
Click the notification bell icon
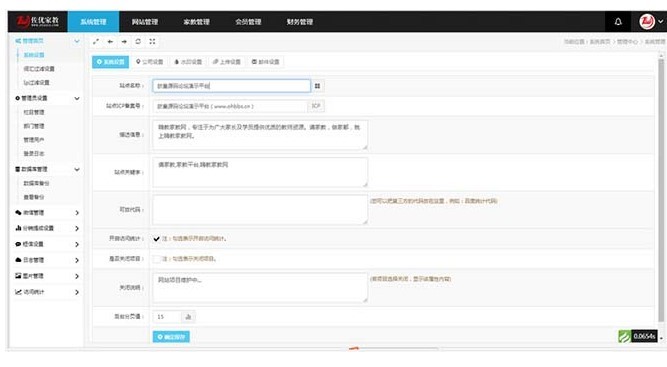[x=618, y=21]
